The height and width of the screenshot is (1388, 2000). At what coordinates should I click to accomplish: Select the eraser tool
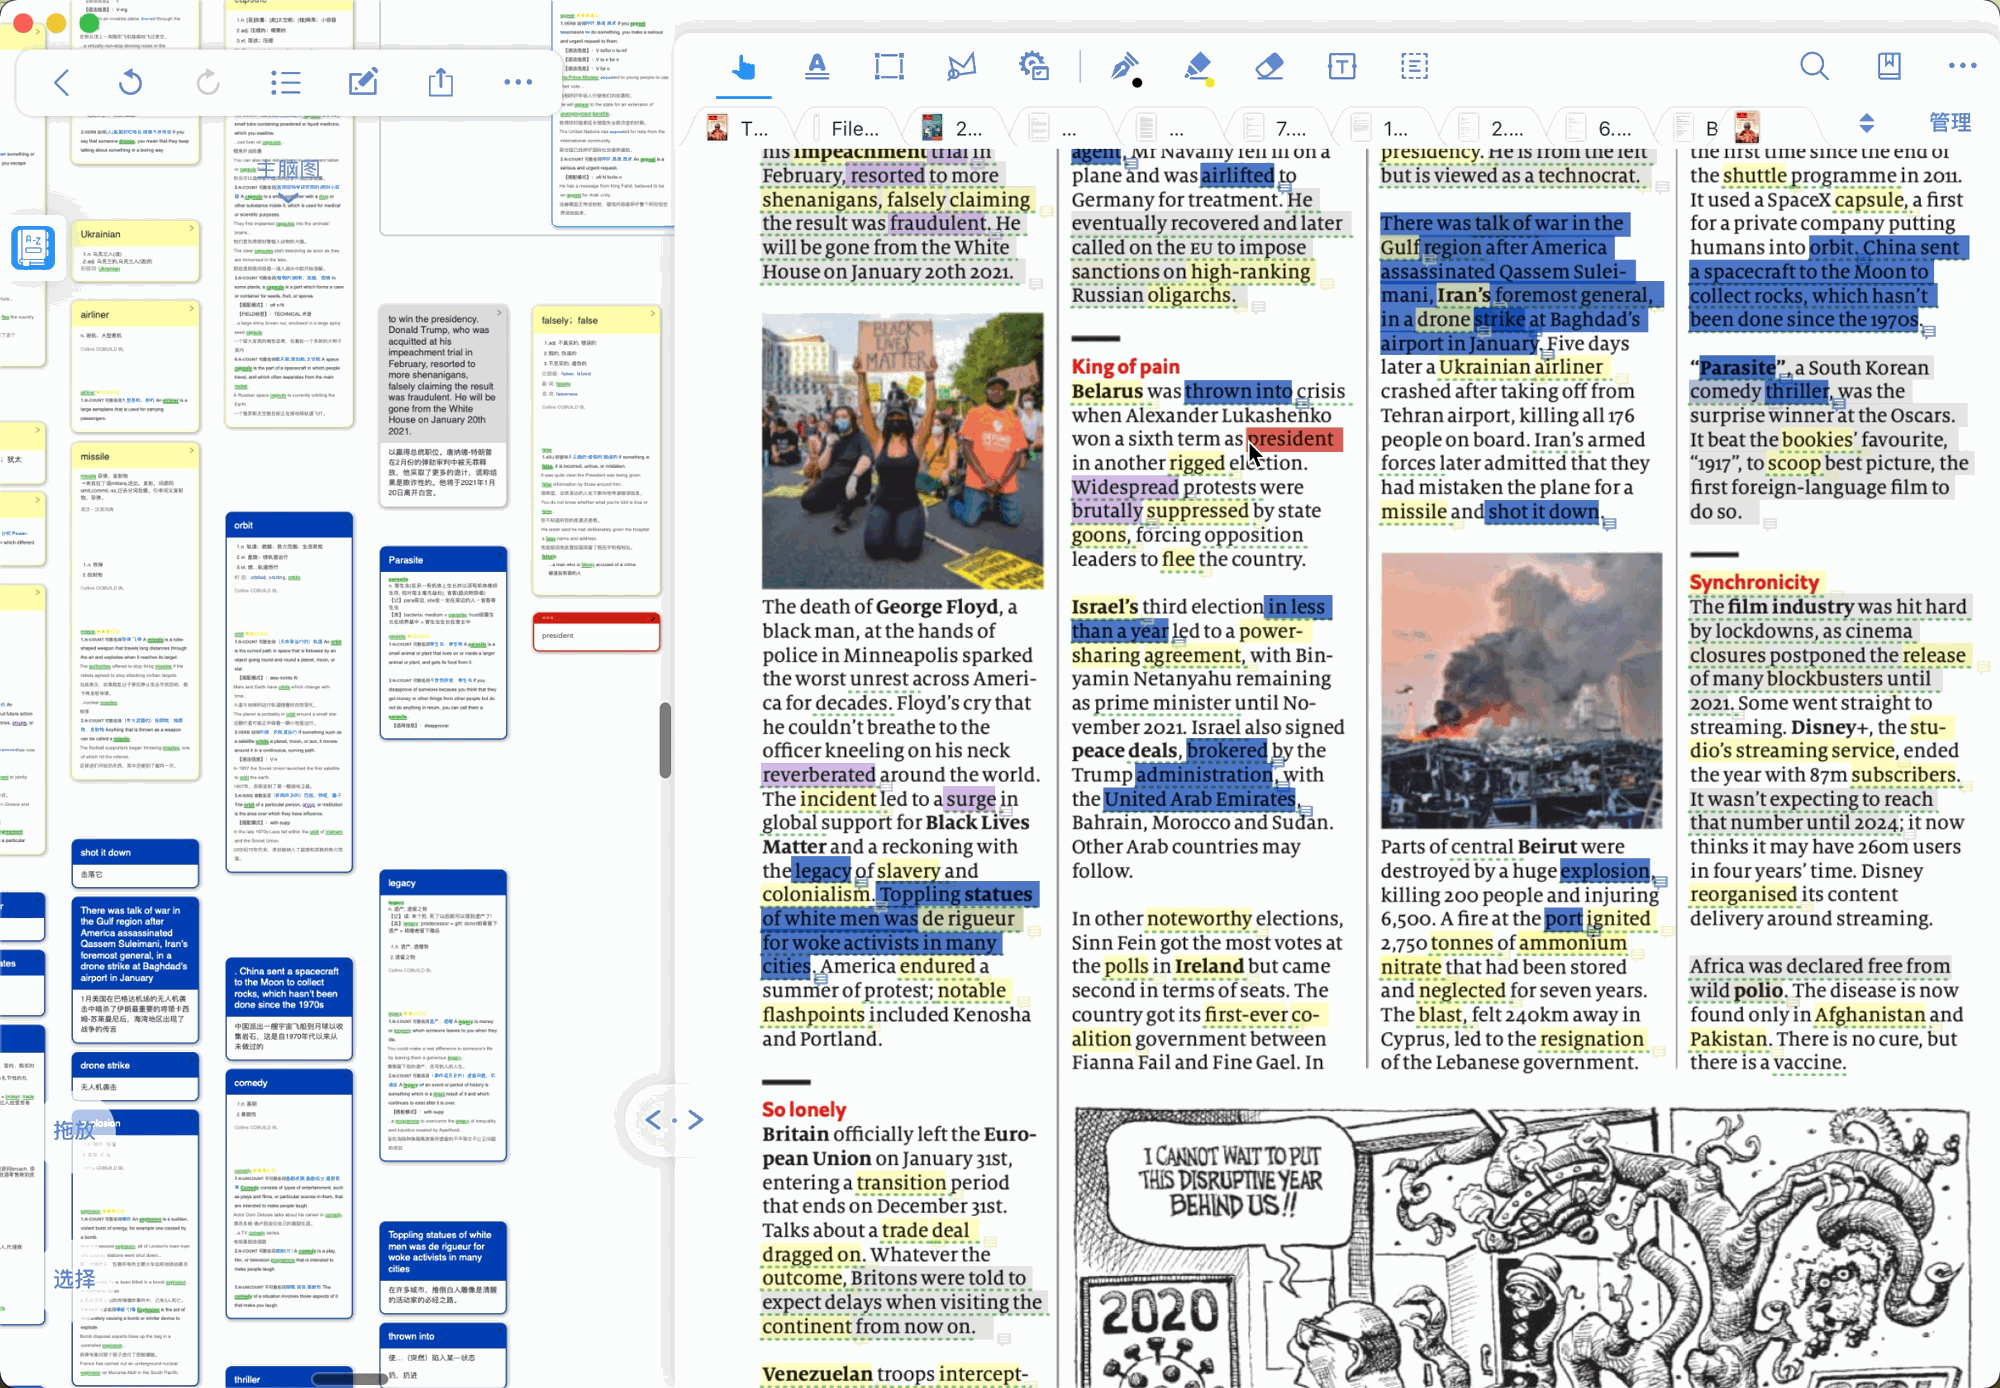[x=1269, y=67]
